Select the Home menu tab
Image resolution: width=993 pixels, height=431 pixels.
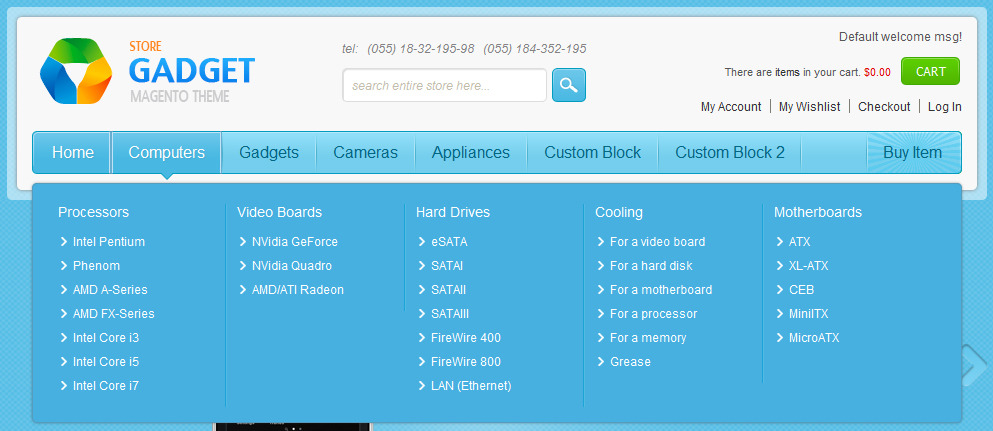click(73, 153)
